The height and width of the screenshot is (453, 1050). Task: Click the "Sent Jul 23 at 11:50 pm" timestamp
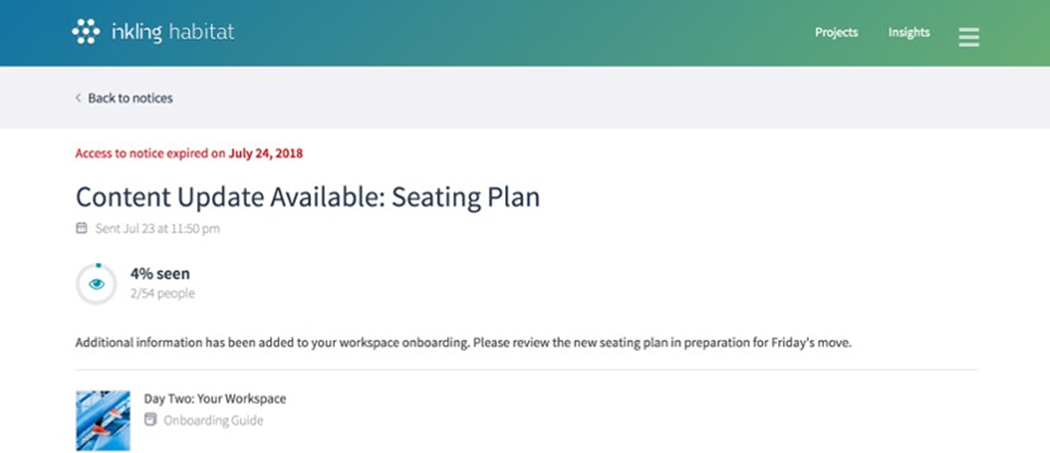(x=157, y=228)
